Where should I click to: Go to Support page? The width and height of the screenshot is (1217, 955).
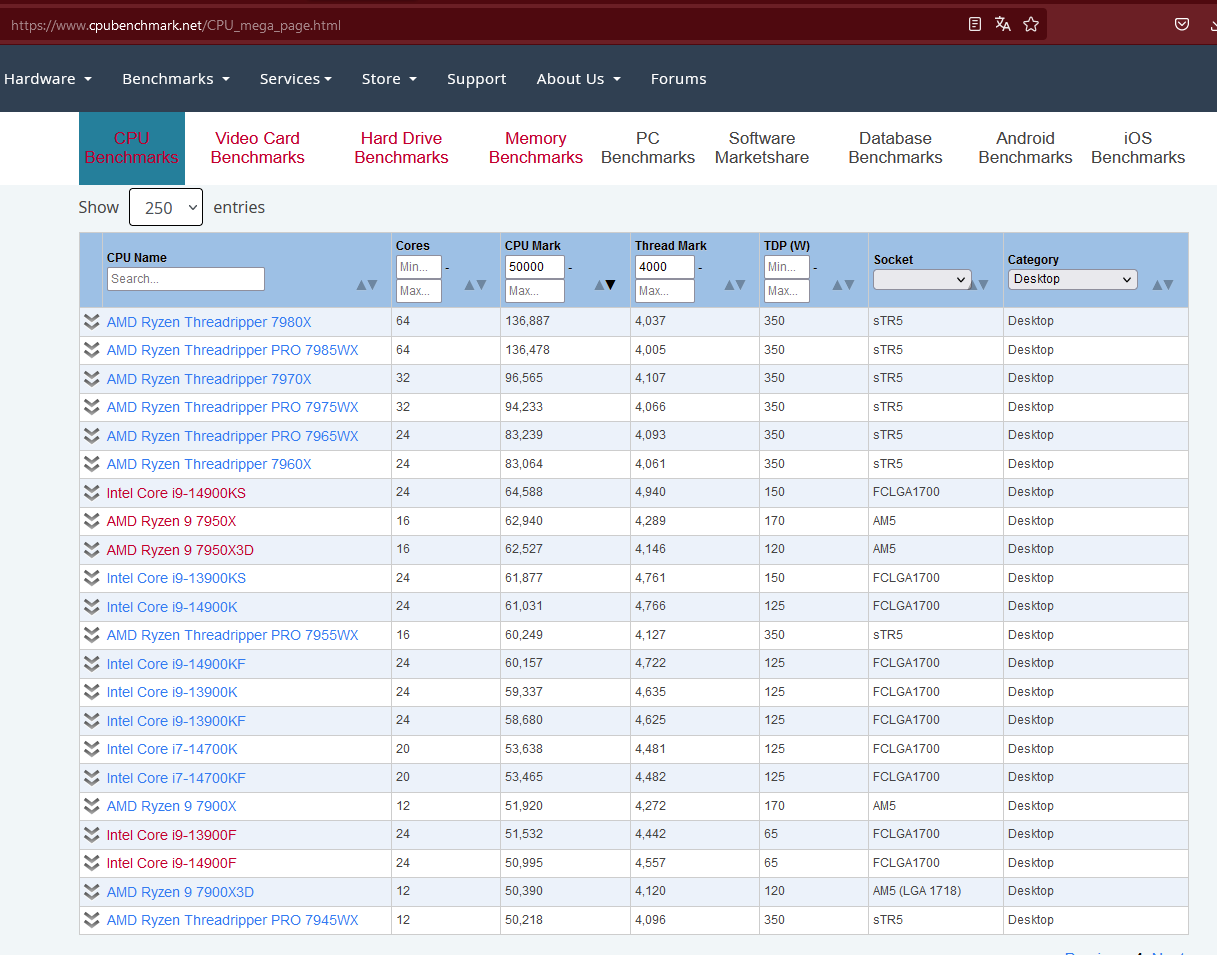(476, 79)
